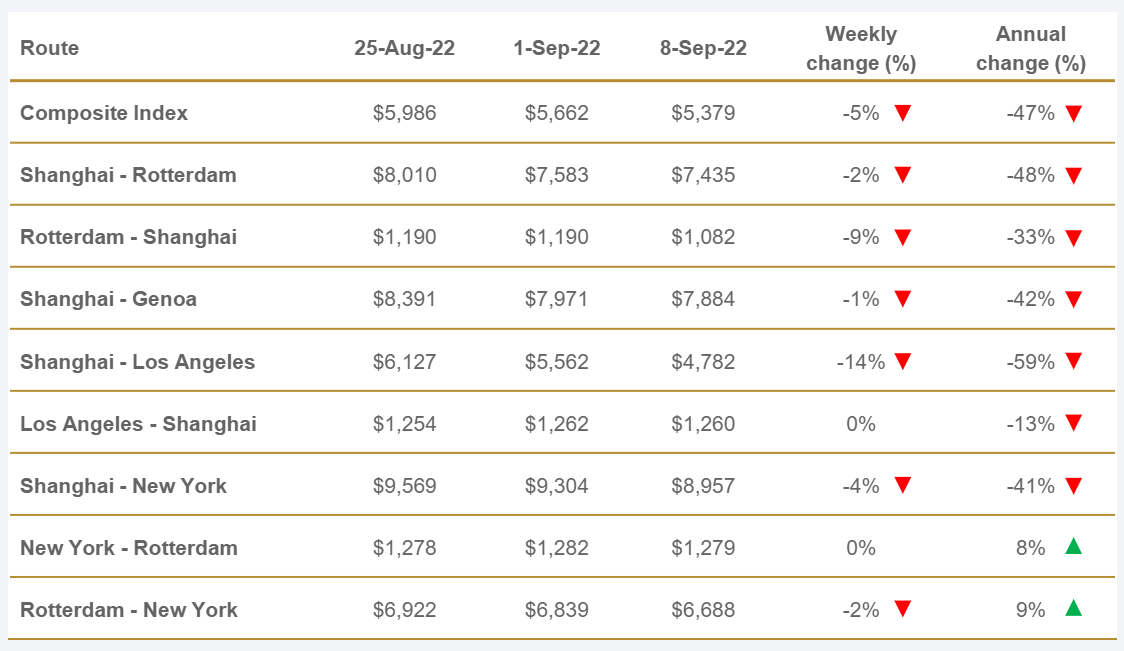1124x651 pixels.
Task: Select the Composite Index row label
Action: coord(104,113)
